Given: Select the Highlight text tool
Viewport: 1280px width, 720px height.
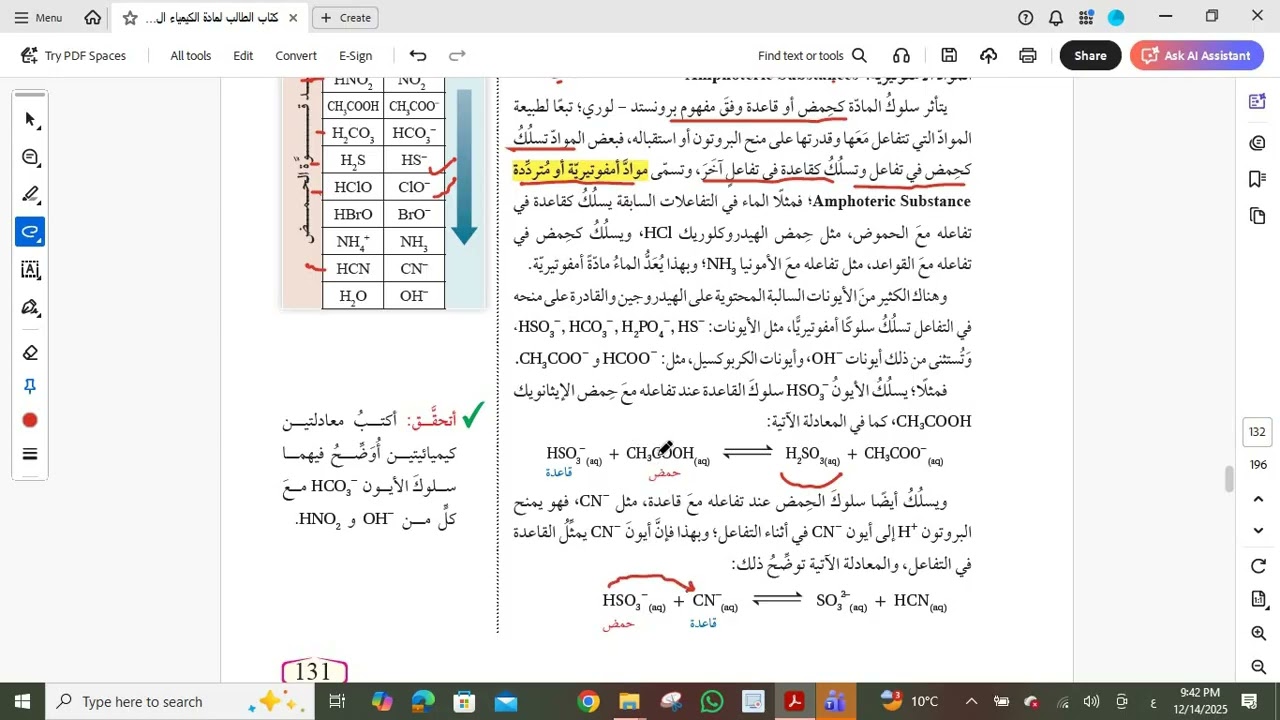Looking at the screenshot, I should (30, 194).
